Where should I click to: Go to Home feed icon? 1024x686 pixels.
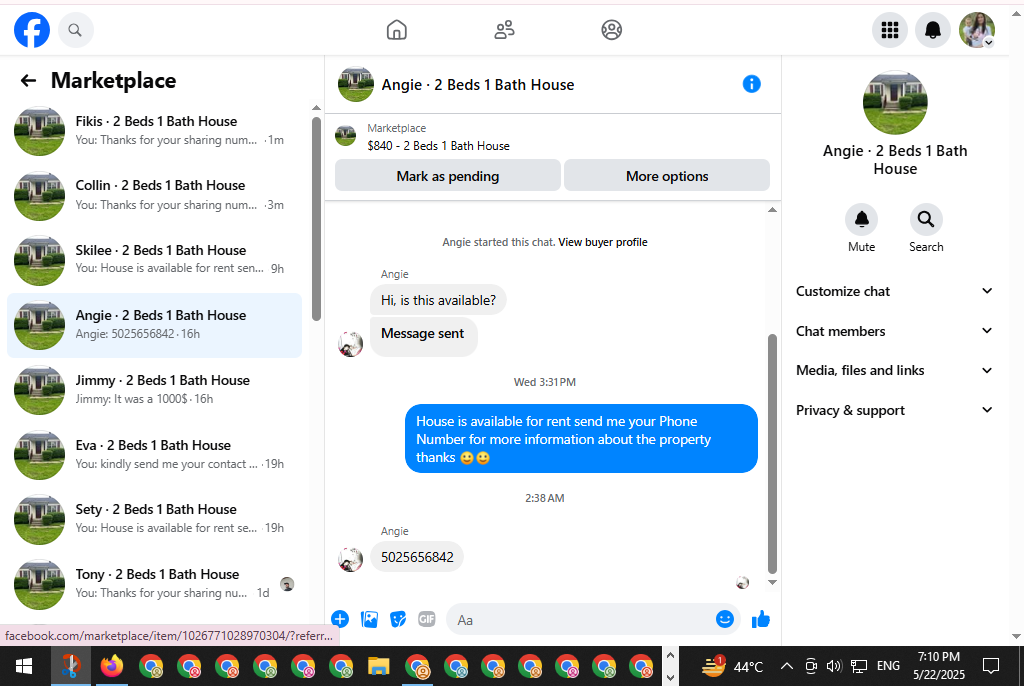click(x=396, y=30)
